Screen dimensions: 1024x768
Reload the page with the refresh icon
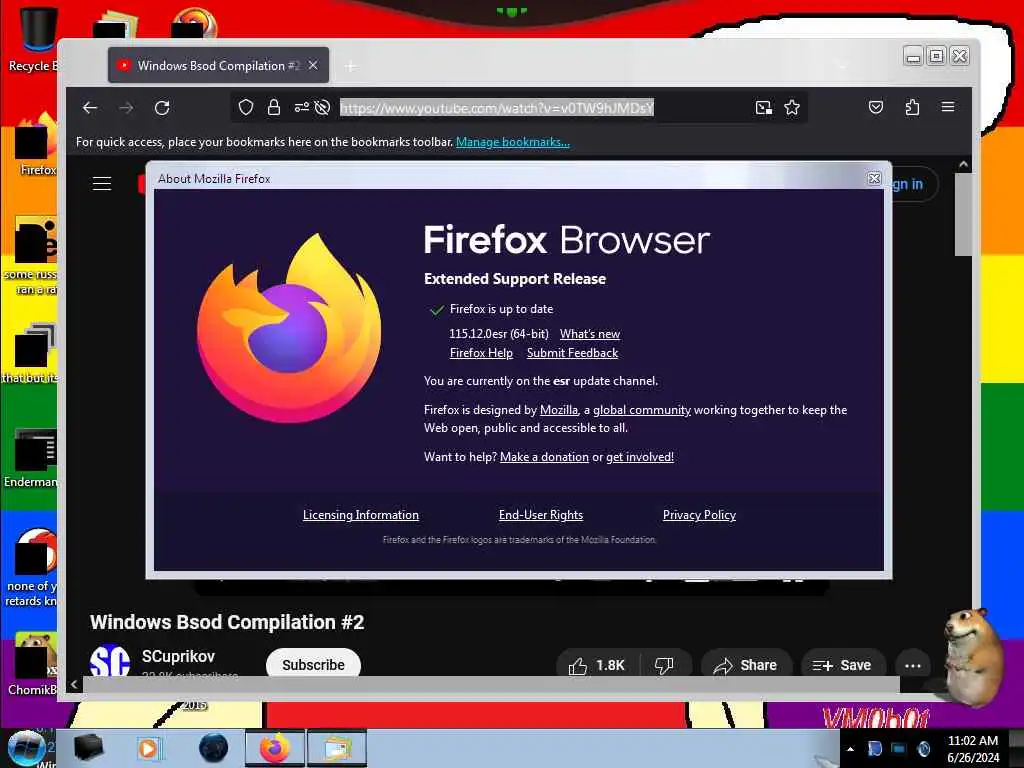pyautogui.click(x=162, y=108)
